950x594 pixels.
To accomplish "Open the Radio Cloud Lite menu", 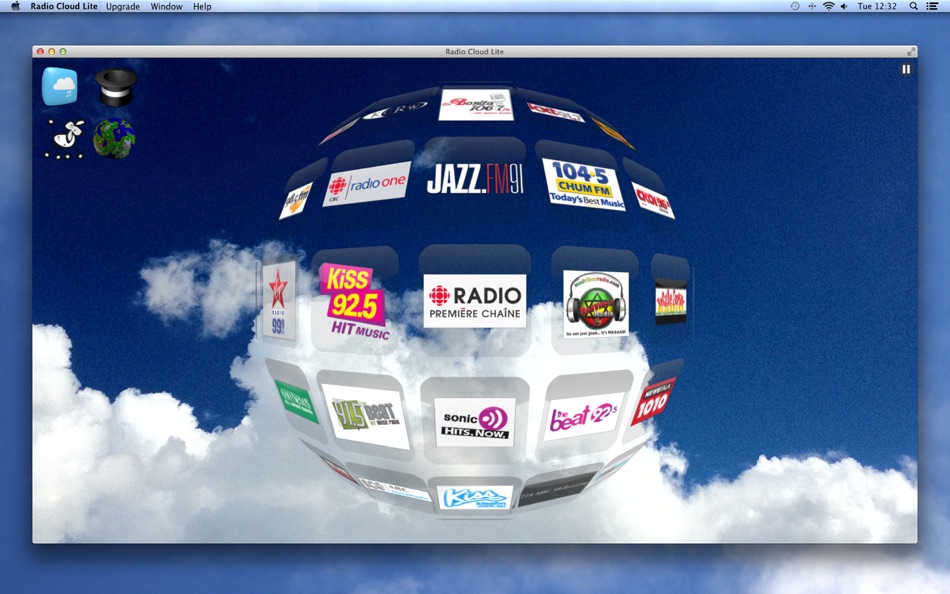I will [x=64, y=6].
